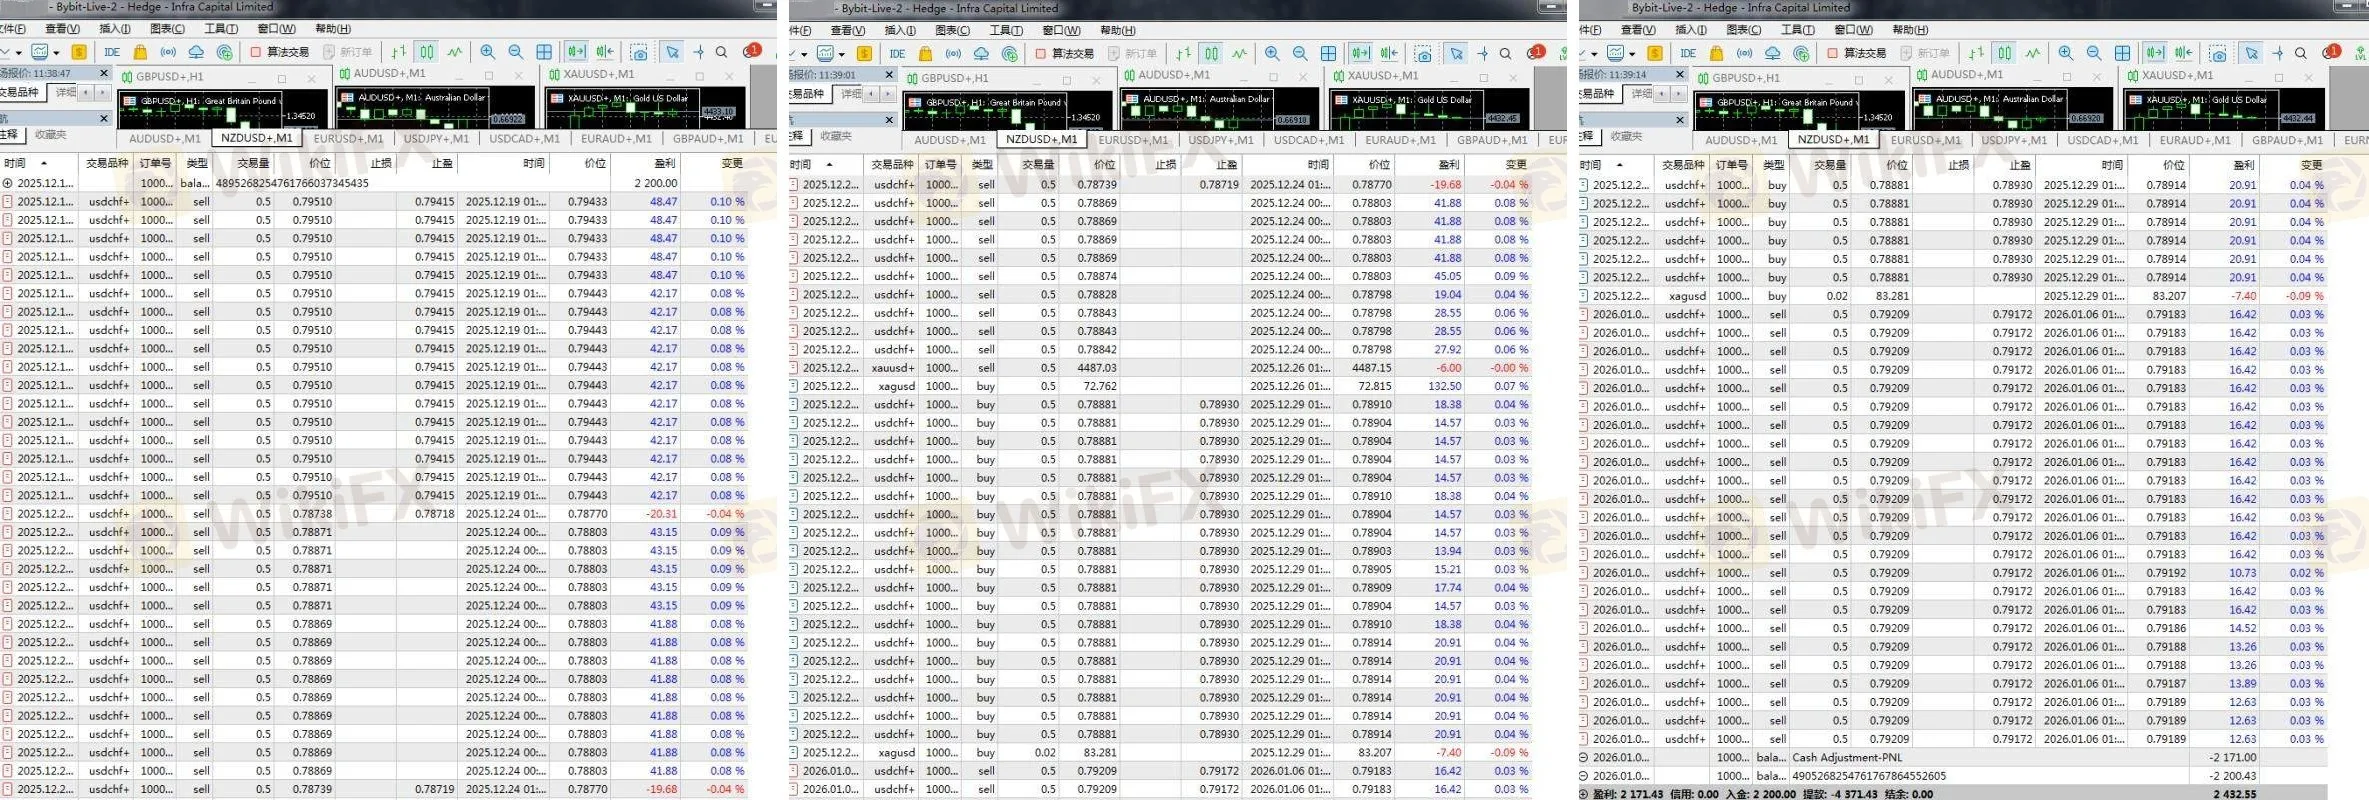Open 查看(V) menu in the left window
2369x800 pixels.
click(62, 29)
